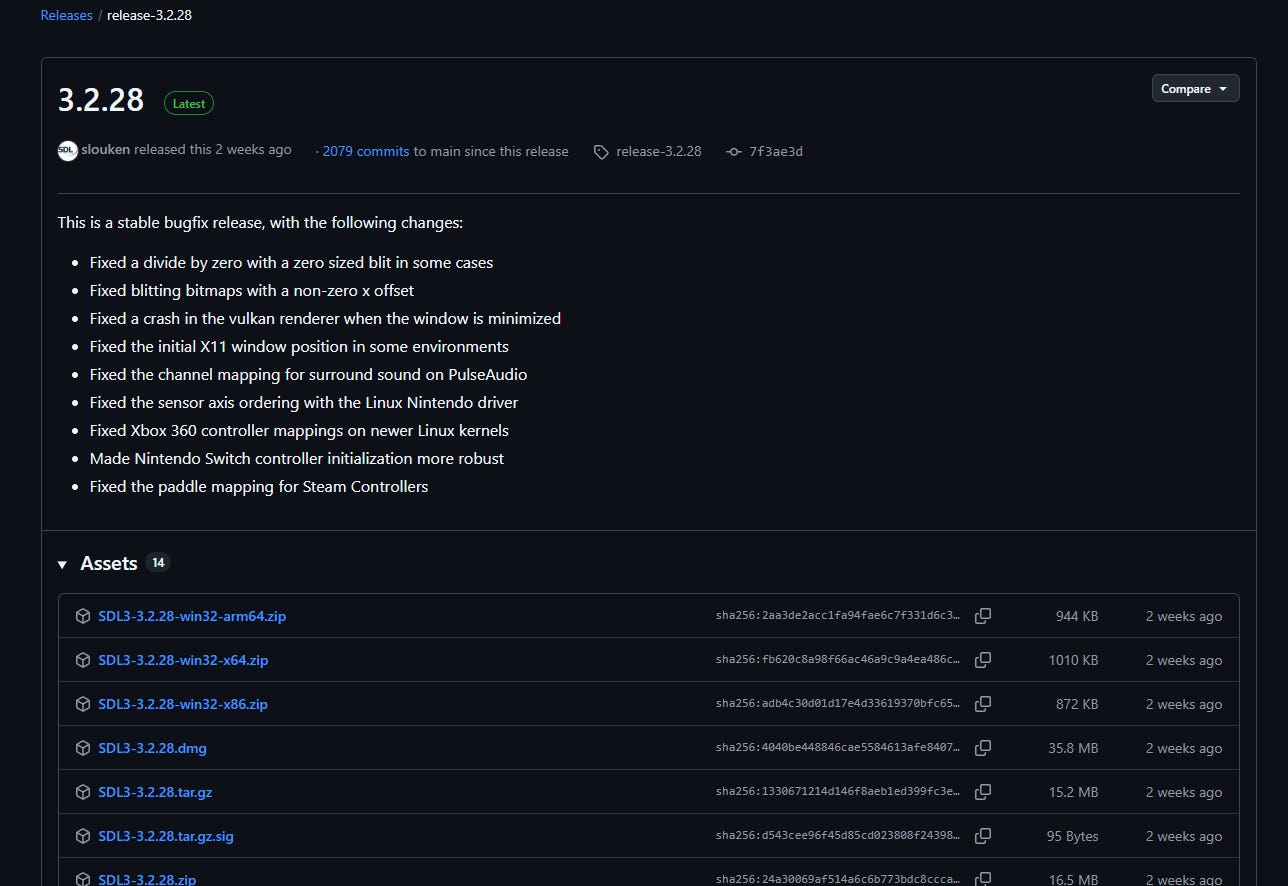Click 'Fixed a divide by zero' bullet

coord(291,262)
